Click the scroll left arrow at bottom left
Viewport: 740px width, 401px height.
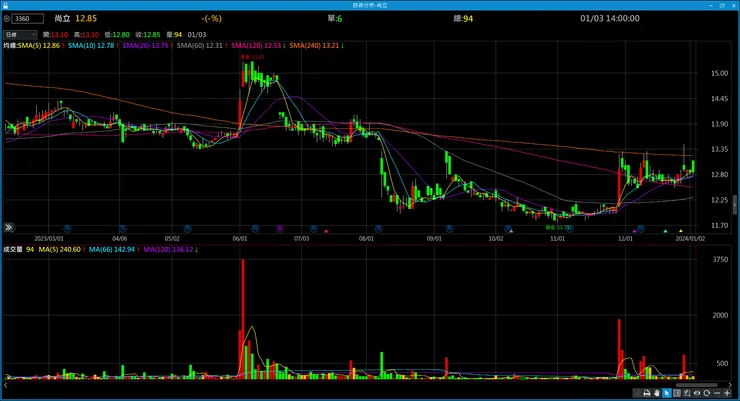6,385
